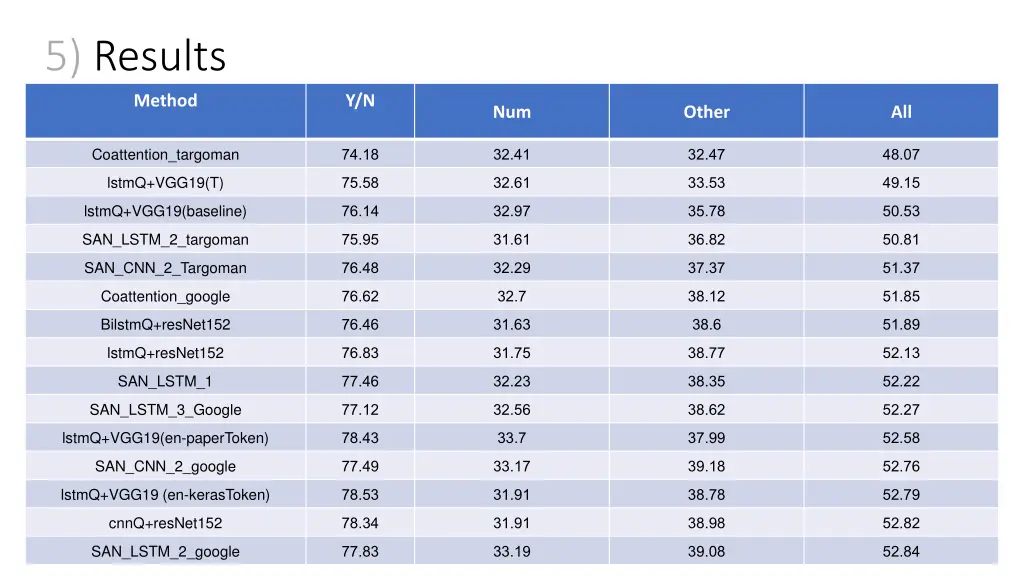
Task: Select the 39.18 Other score cell
Action: click(706, 466)
